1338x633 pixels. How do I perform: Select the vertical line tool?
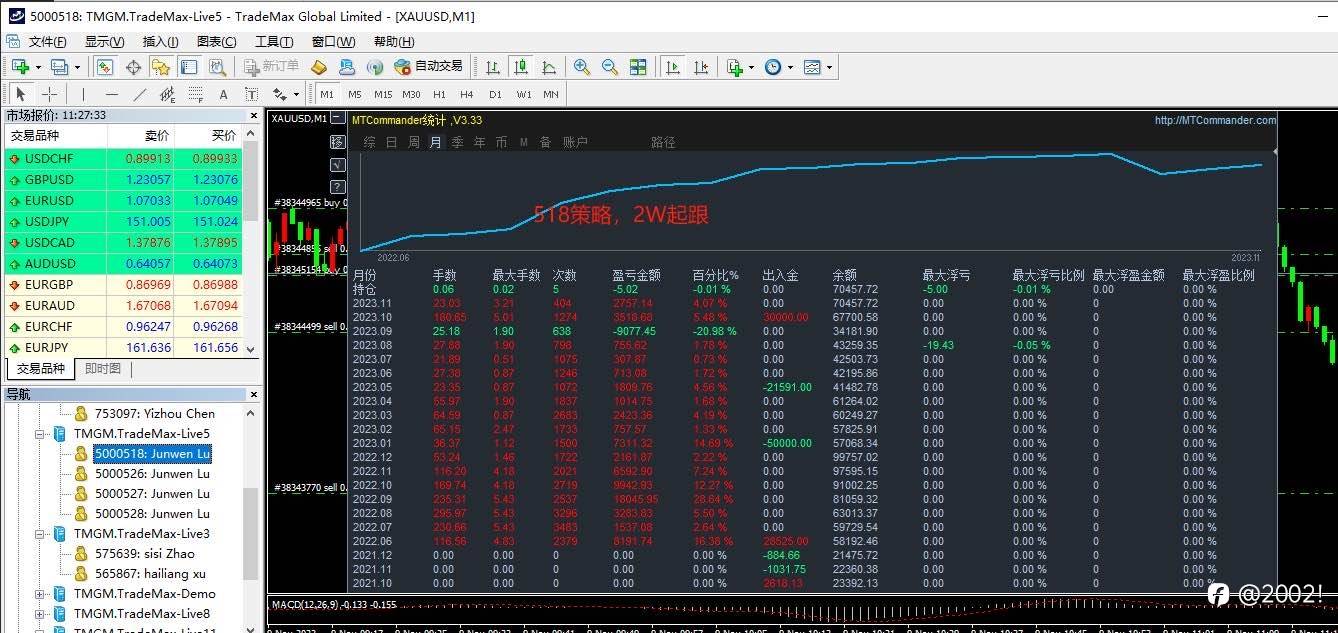pyautogui.click(x=84, y=94)
